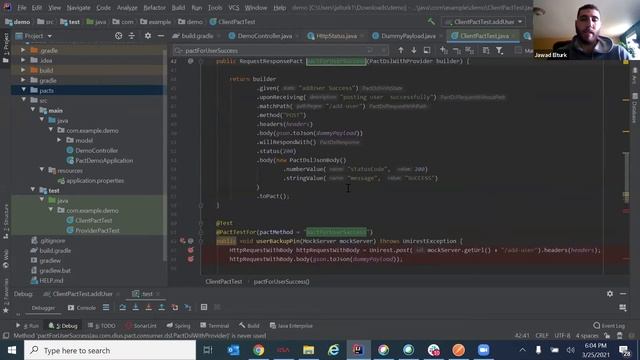This screenshot has width=640, height=360.
Task: Click the collapse all icon in Project panel
Action: (131, 36)
